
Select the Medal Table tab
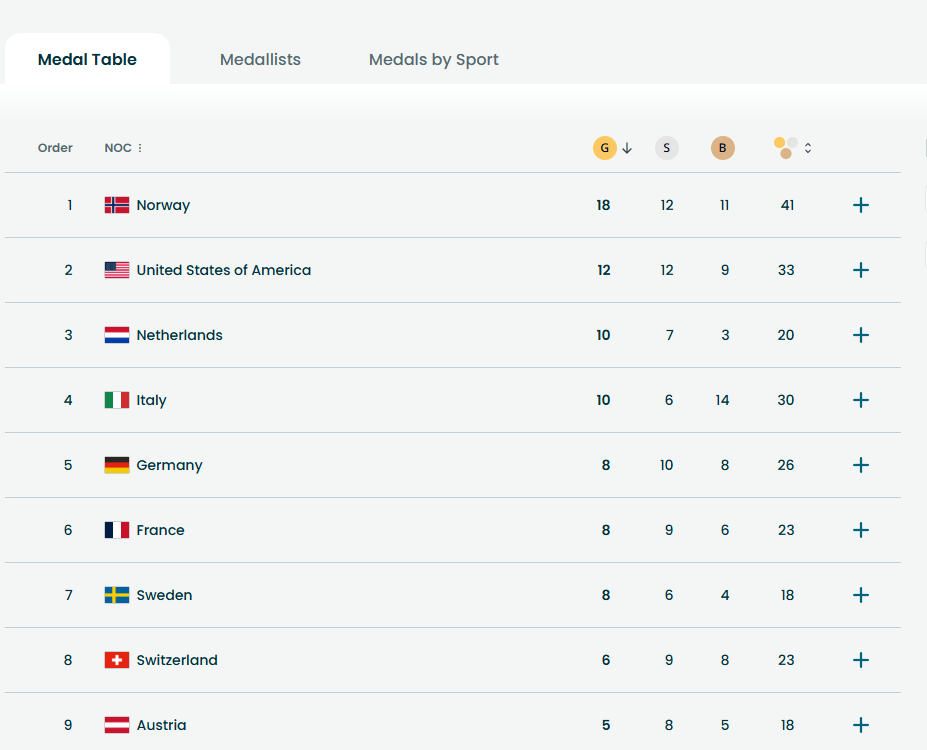point(87,60)
